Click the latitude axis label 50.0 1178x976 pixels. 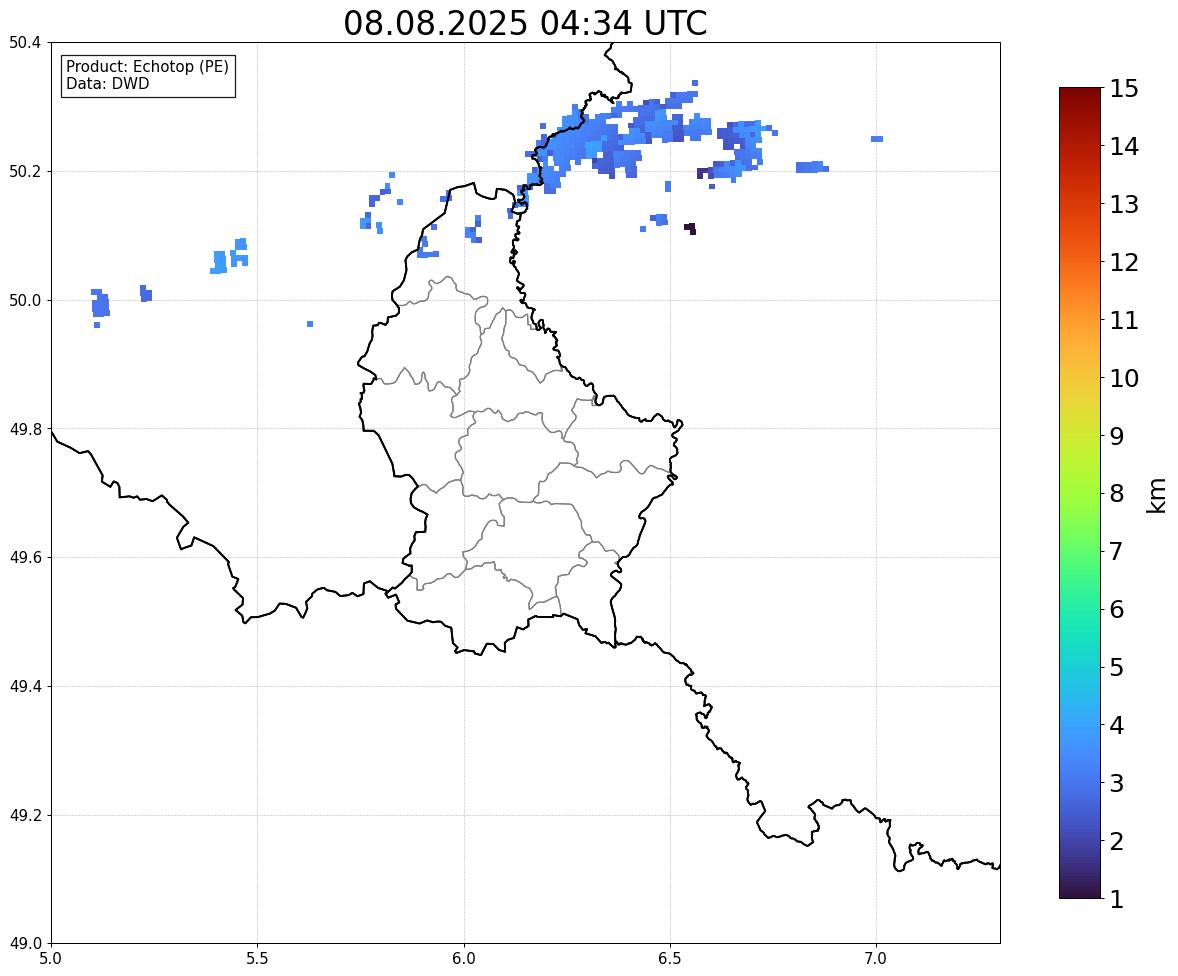(x=24, y=301)
